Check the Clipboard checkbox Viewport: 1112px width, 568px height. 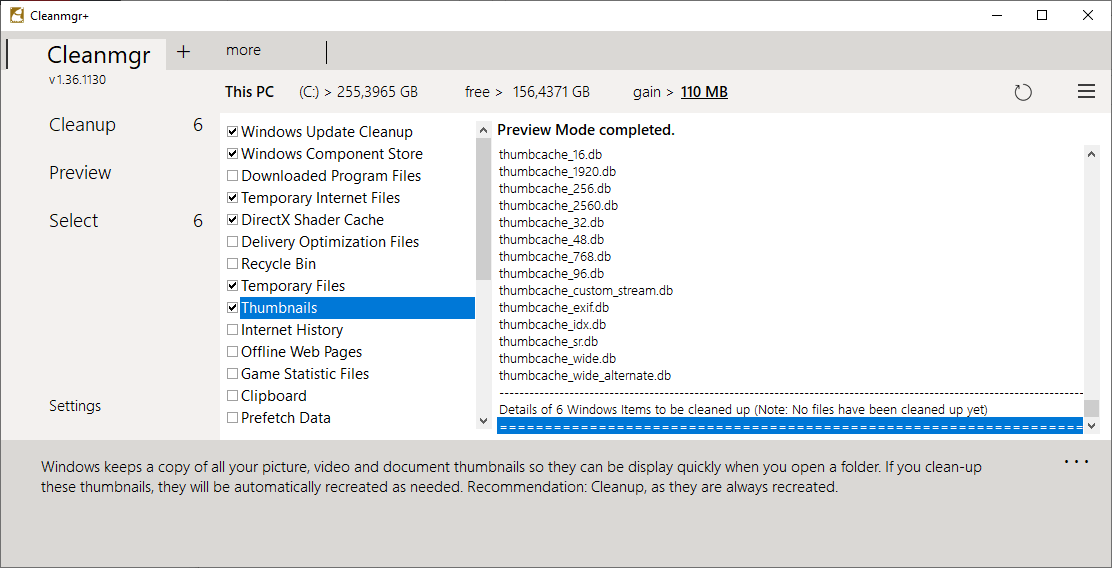(232, 396)
